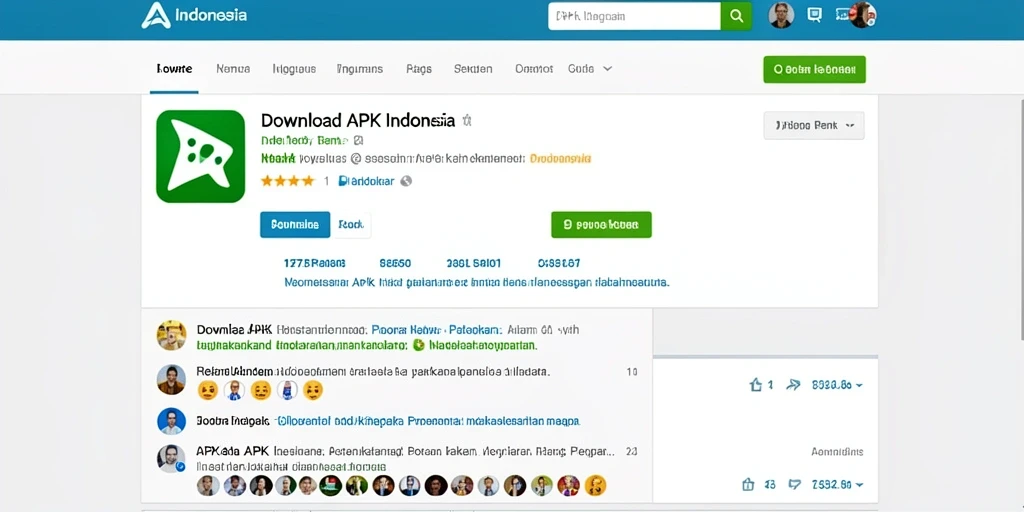
Task: Click the blue description line under stats
Action: [477, 283]
